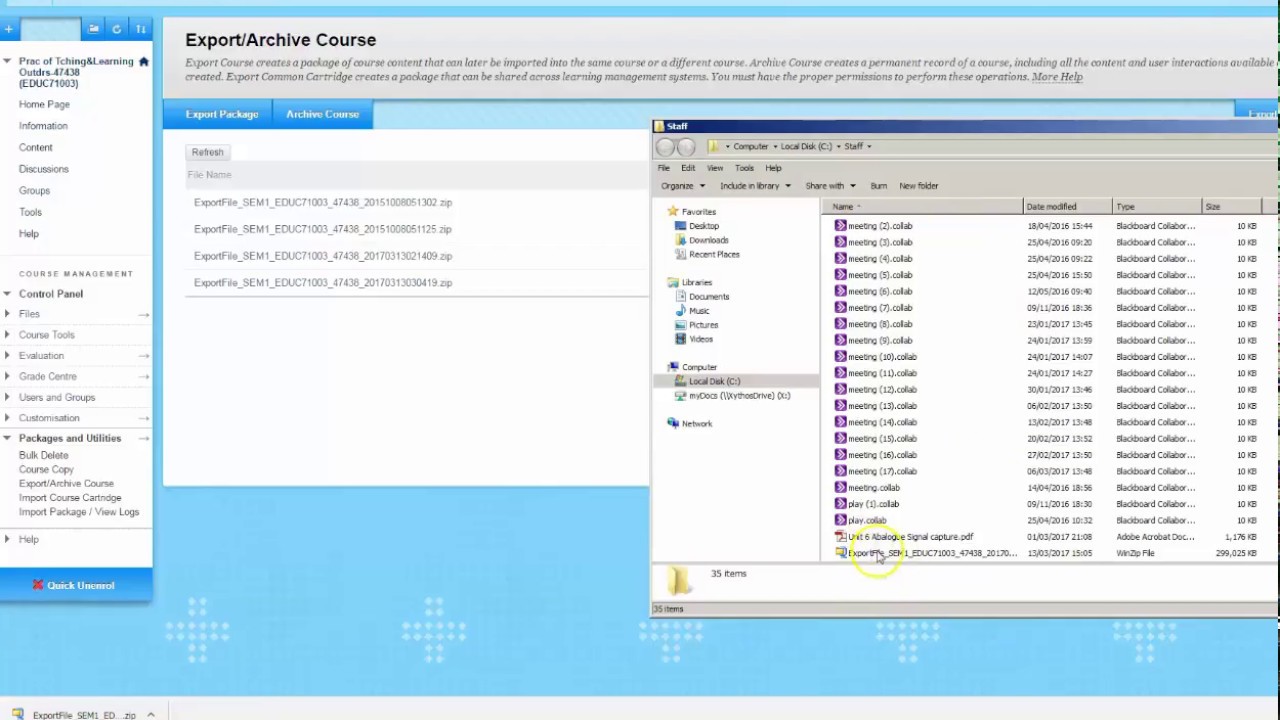Open the More Help link
Image resolution: width=1280 pixels, height=720 pixels.
(1057, 77)
